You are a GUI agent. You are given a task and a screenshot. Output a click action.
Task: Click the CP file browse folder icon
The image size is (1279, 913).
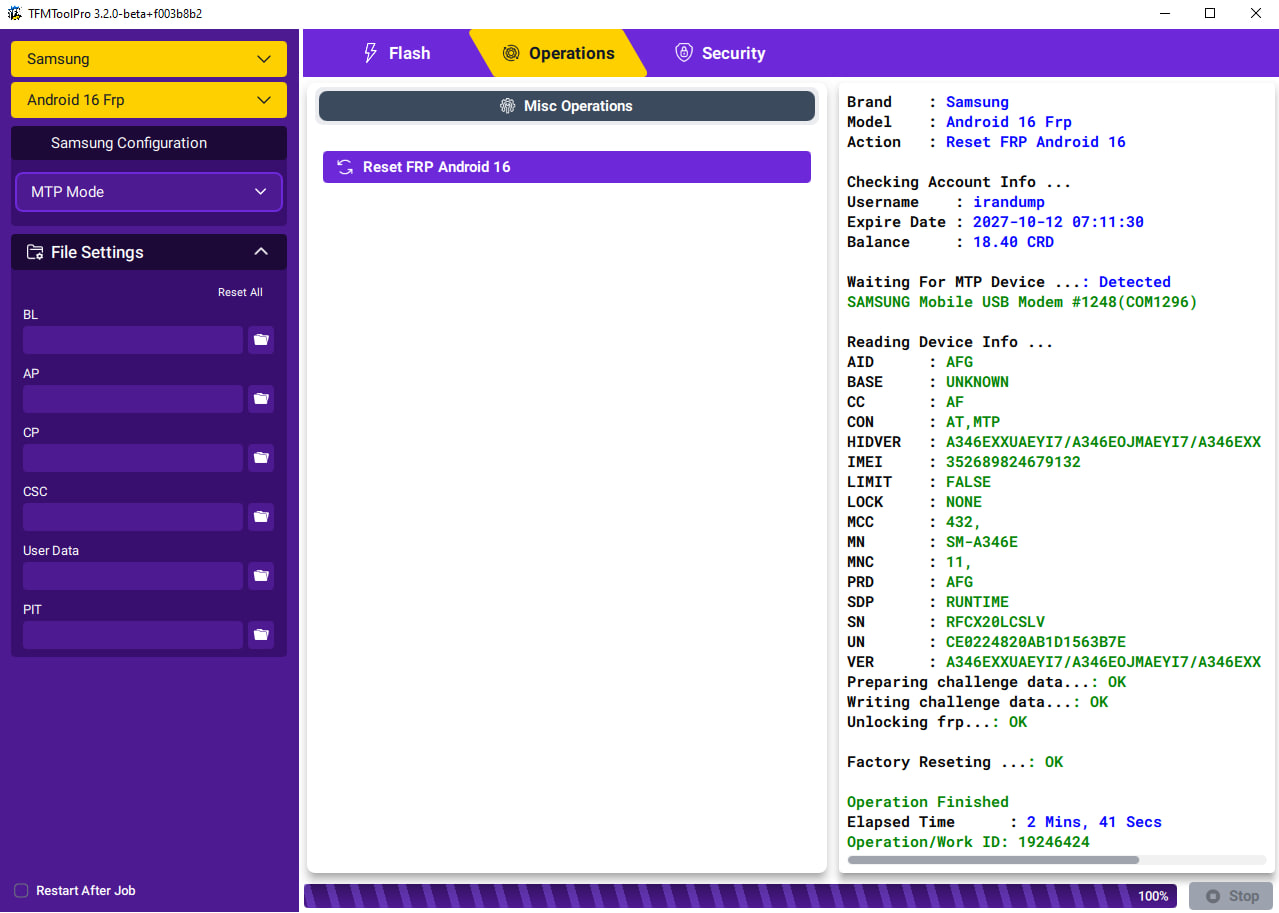click(261, 458)
